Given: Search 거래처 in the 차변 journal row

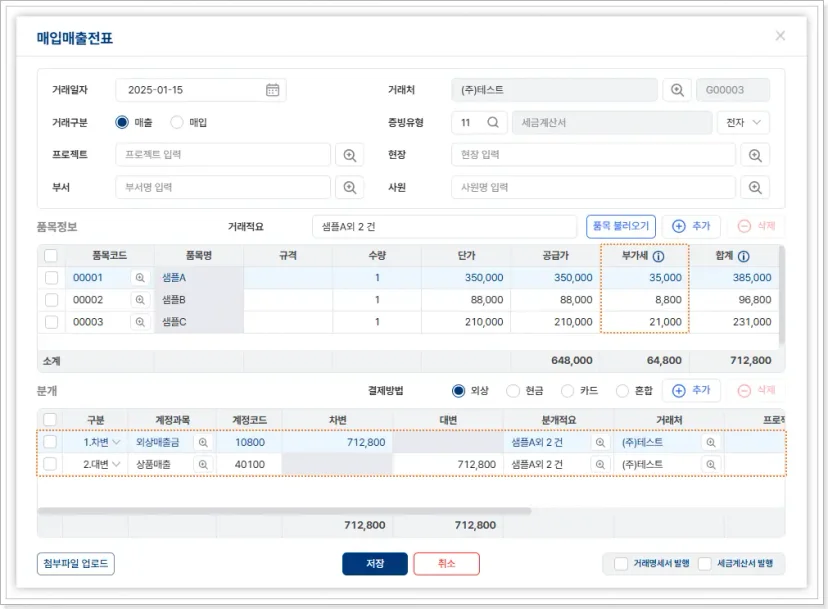Looking at the screenshot, I should point(711,443).
